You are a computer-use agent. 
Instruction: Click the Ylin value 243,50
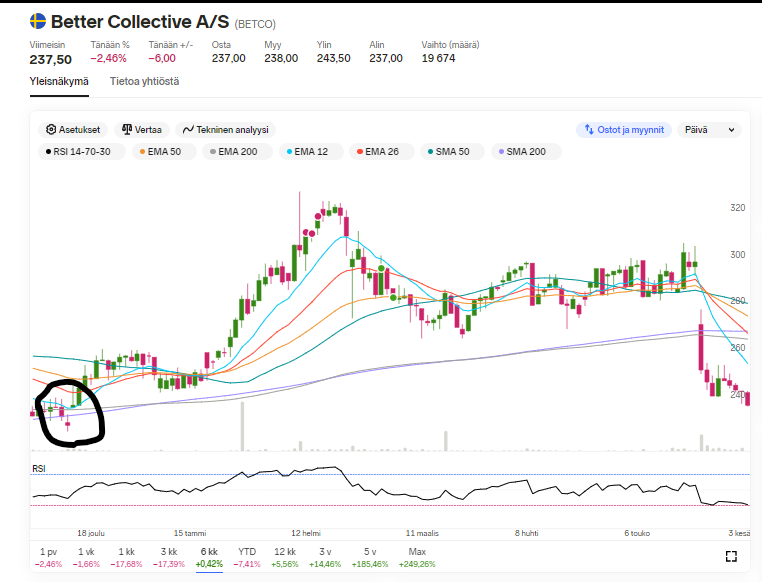point(333,58)
